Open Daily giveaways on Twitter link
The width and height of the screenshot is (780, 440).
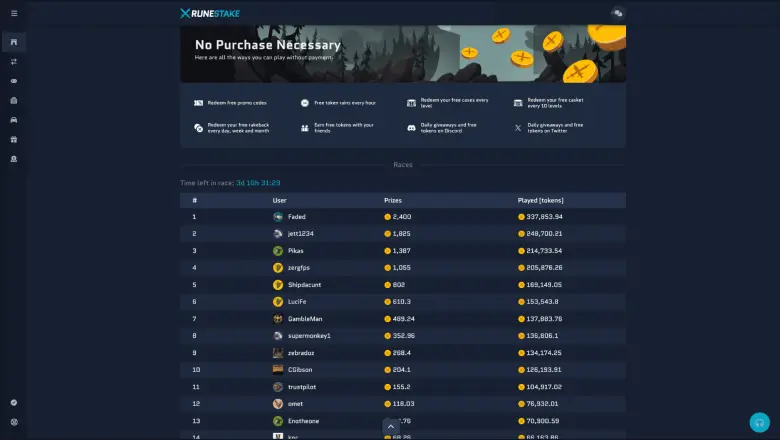[555, 128]
